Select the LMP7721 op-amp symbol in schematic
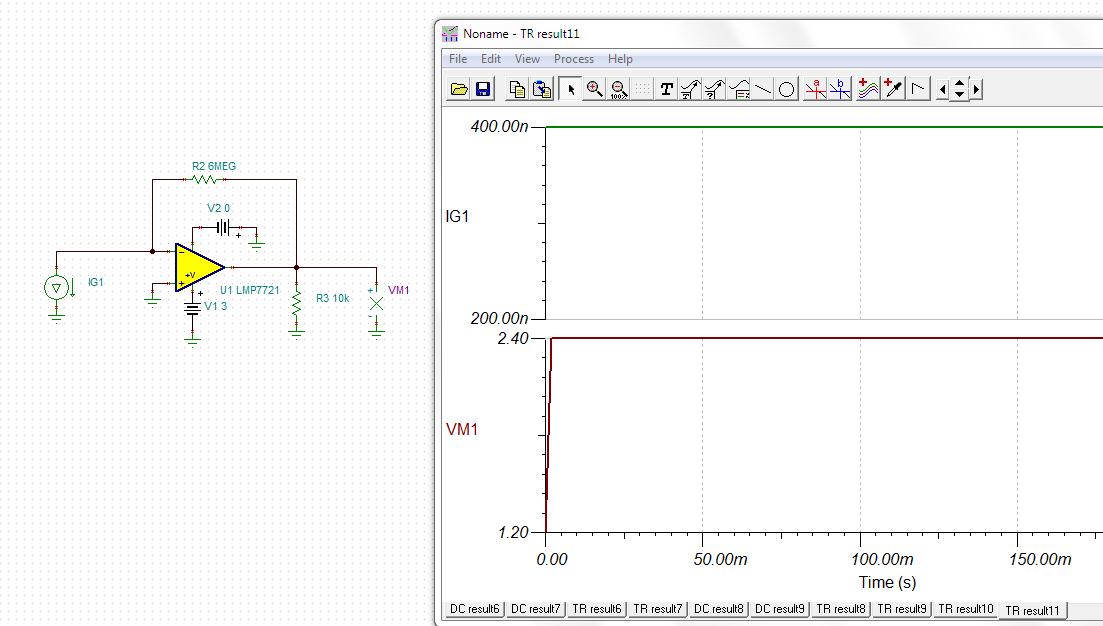The height and width of the screenshot is (626, 1103). pos(199,267)
